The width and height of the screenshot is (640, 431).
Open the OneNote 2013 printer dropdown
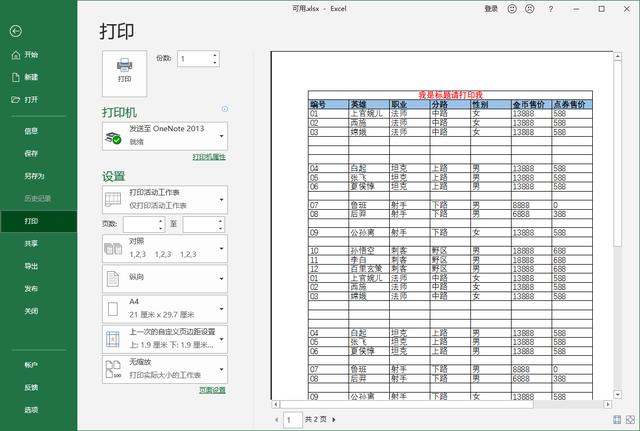coord(165,136)
